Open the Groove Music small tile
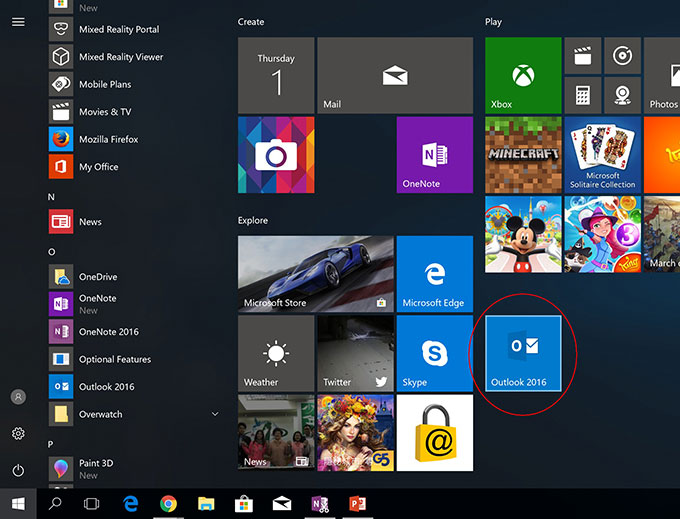 (623, 55)
